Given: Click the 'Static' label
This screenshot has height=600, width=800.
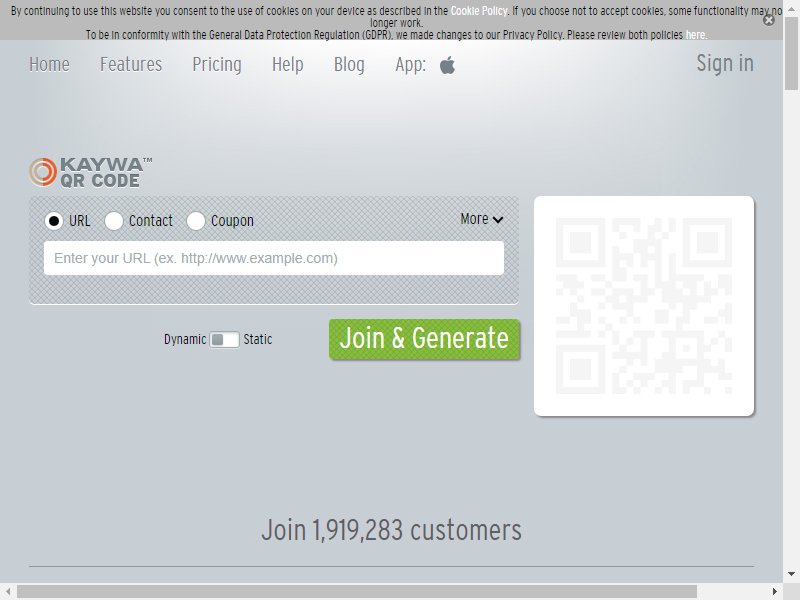Looking at the screenshot, I should [x=258, y=339].
